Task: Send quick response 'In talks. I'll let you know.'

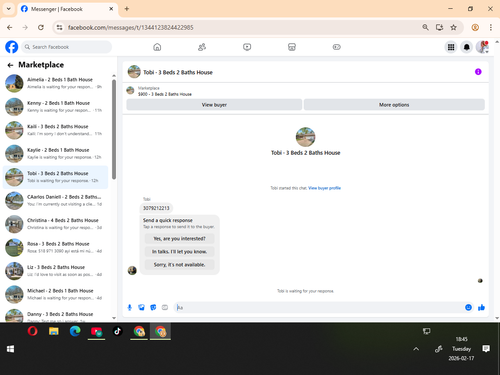Action: click(x=179, y=252)
